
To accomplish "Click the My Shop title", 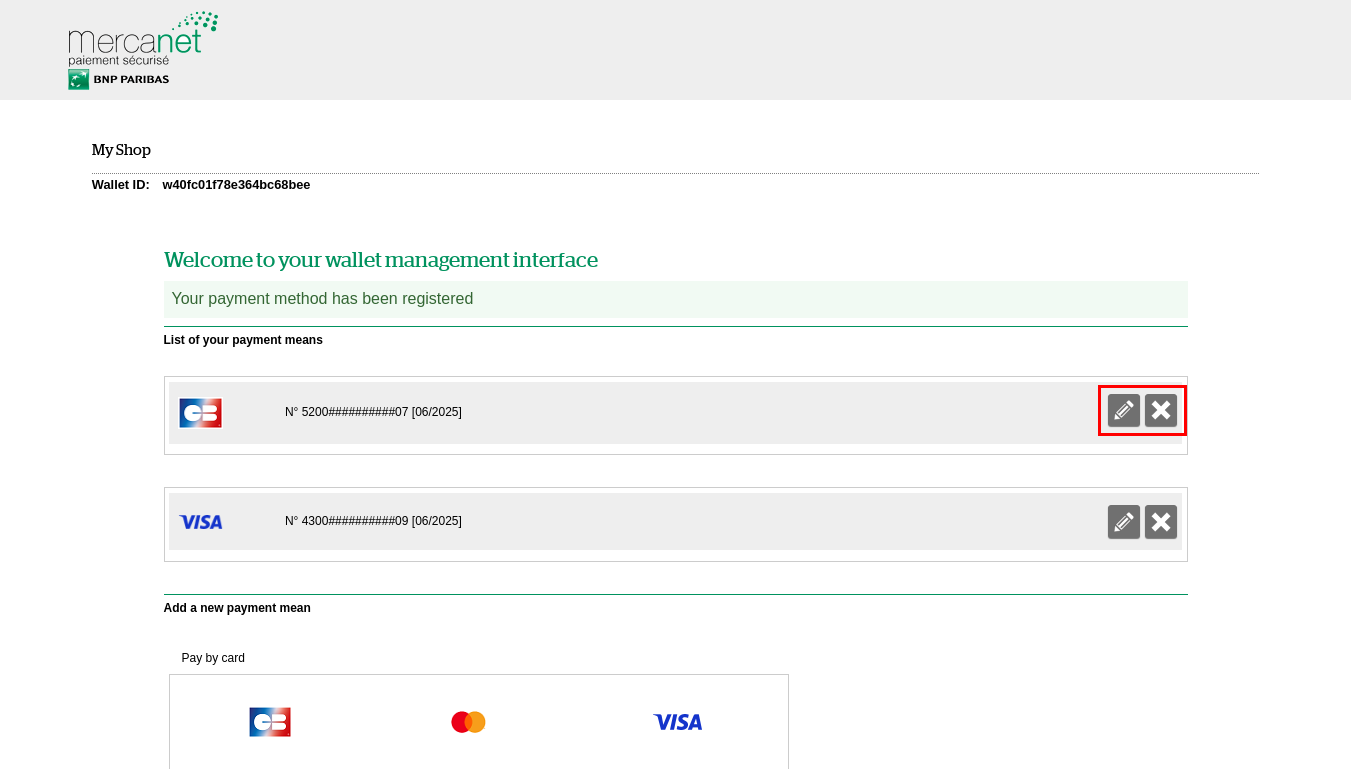I will [x=121, y=150].
